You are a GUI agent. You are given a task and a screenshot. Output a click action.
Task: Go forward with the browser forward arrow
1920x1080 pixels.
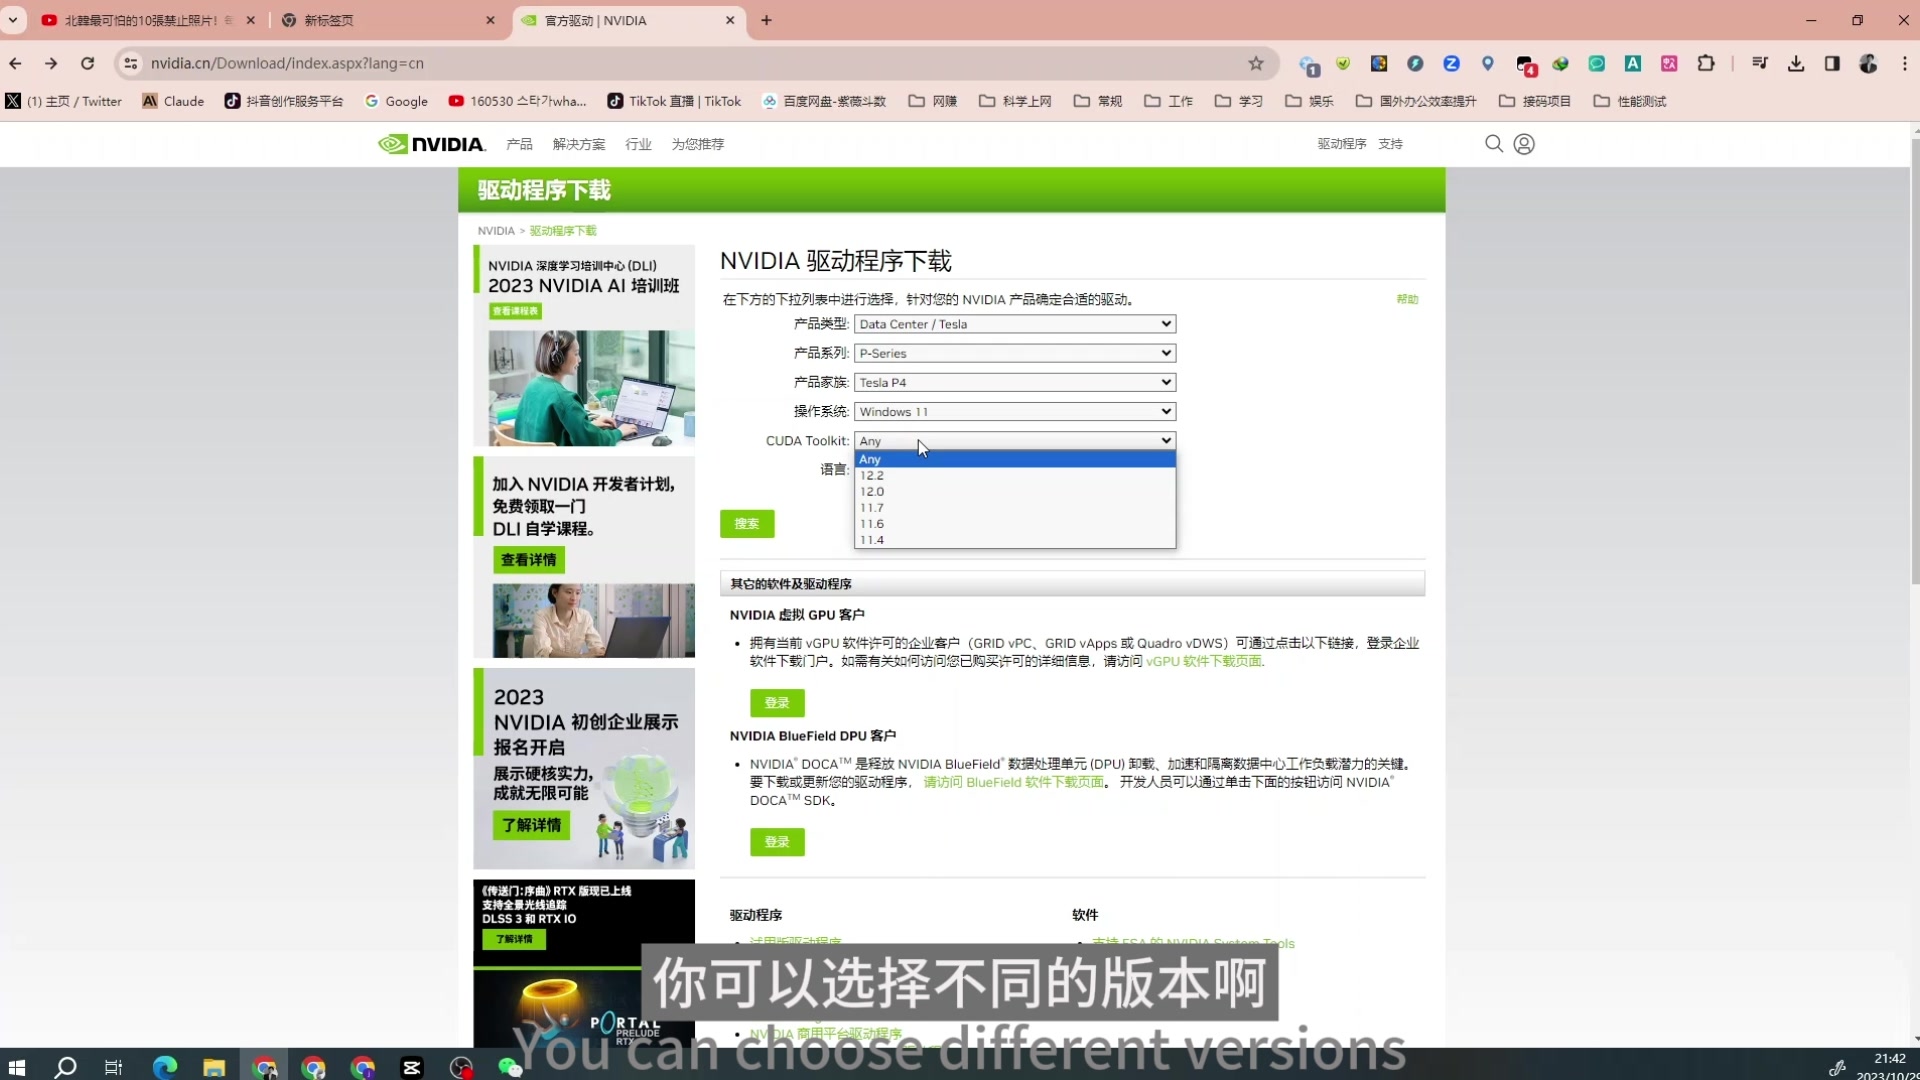[x=51, y=63]
